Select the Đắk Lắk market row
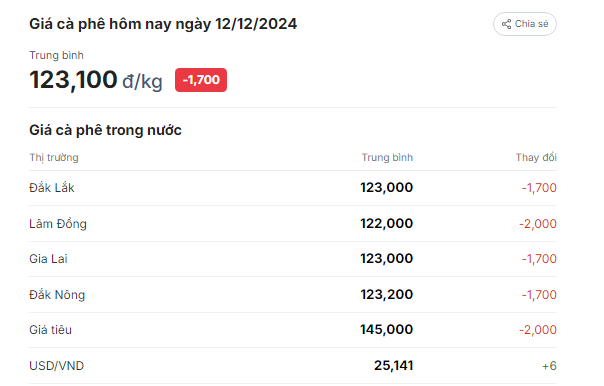Screen dimensions: 604x386 293,188
